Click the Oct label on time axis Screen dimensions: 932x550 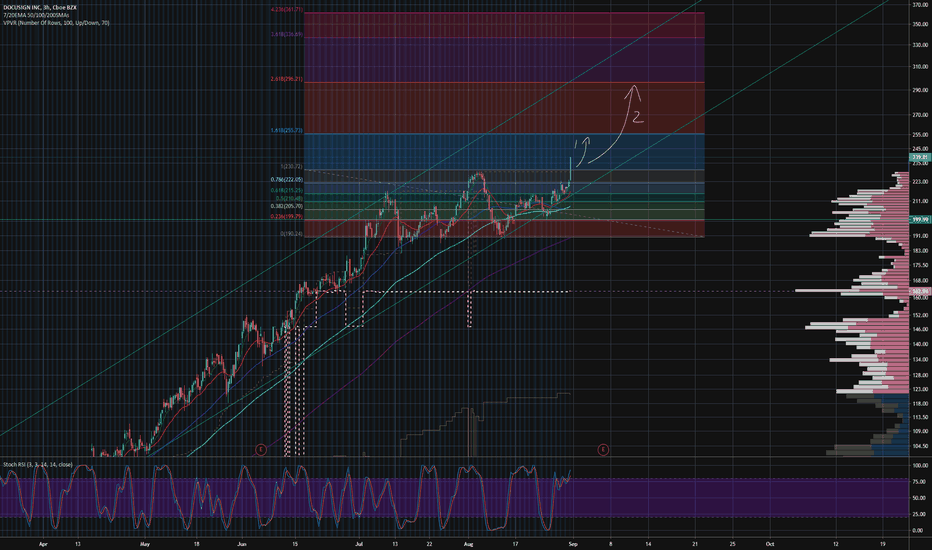coord(770,543)
